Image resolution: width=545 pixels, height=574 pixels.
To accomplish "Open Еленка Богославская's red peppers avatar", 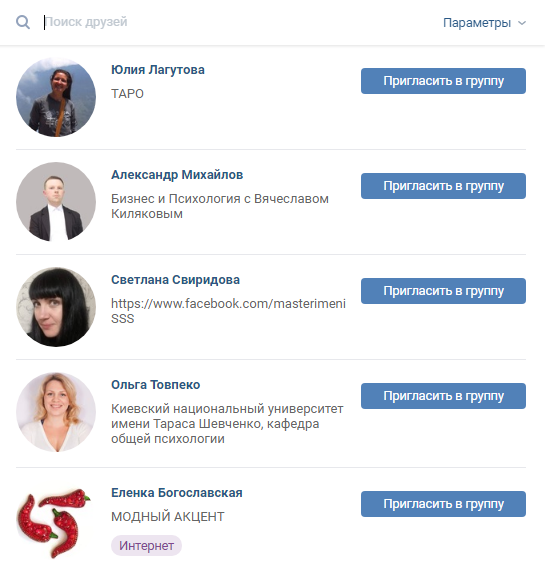I will pyautogui.click(x=56, y=520).
